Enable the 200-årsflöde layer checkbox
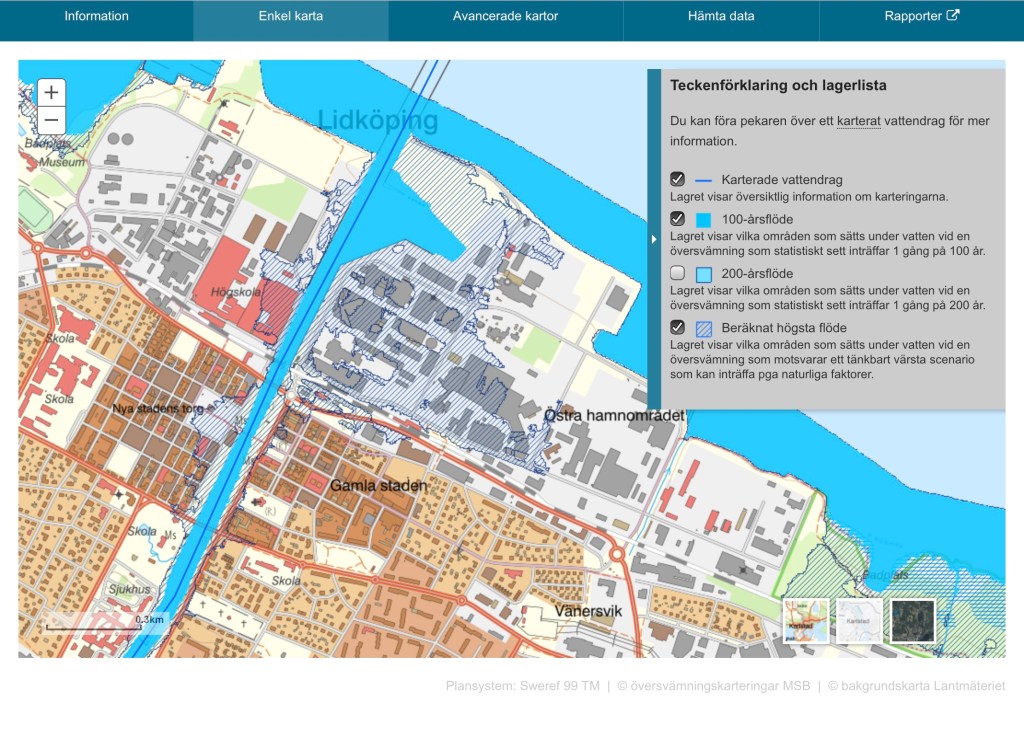 (677, 273)
